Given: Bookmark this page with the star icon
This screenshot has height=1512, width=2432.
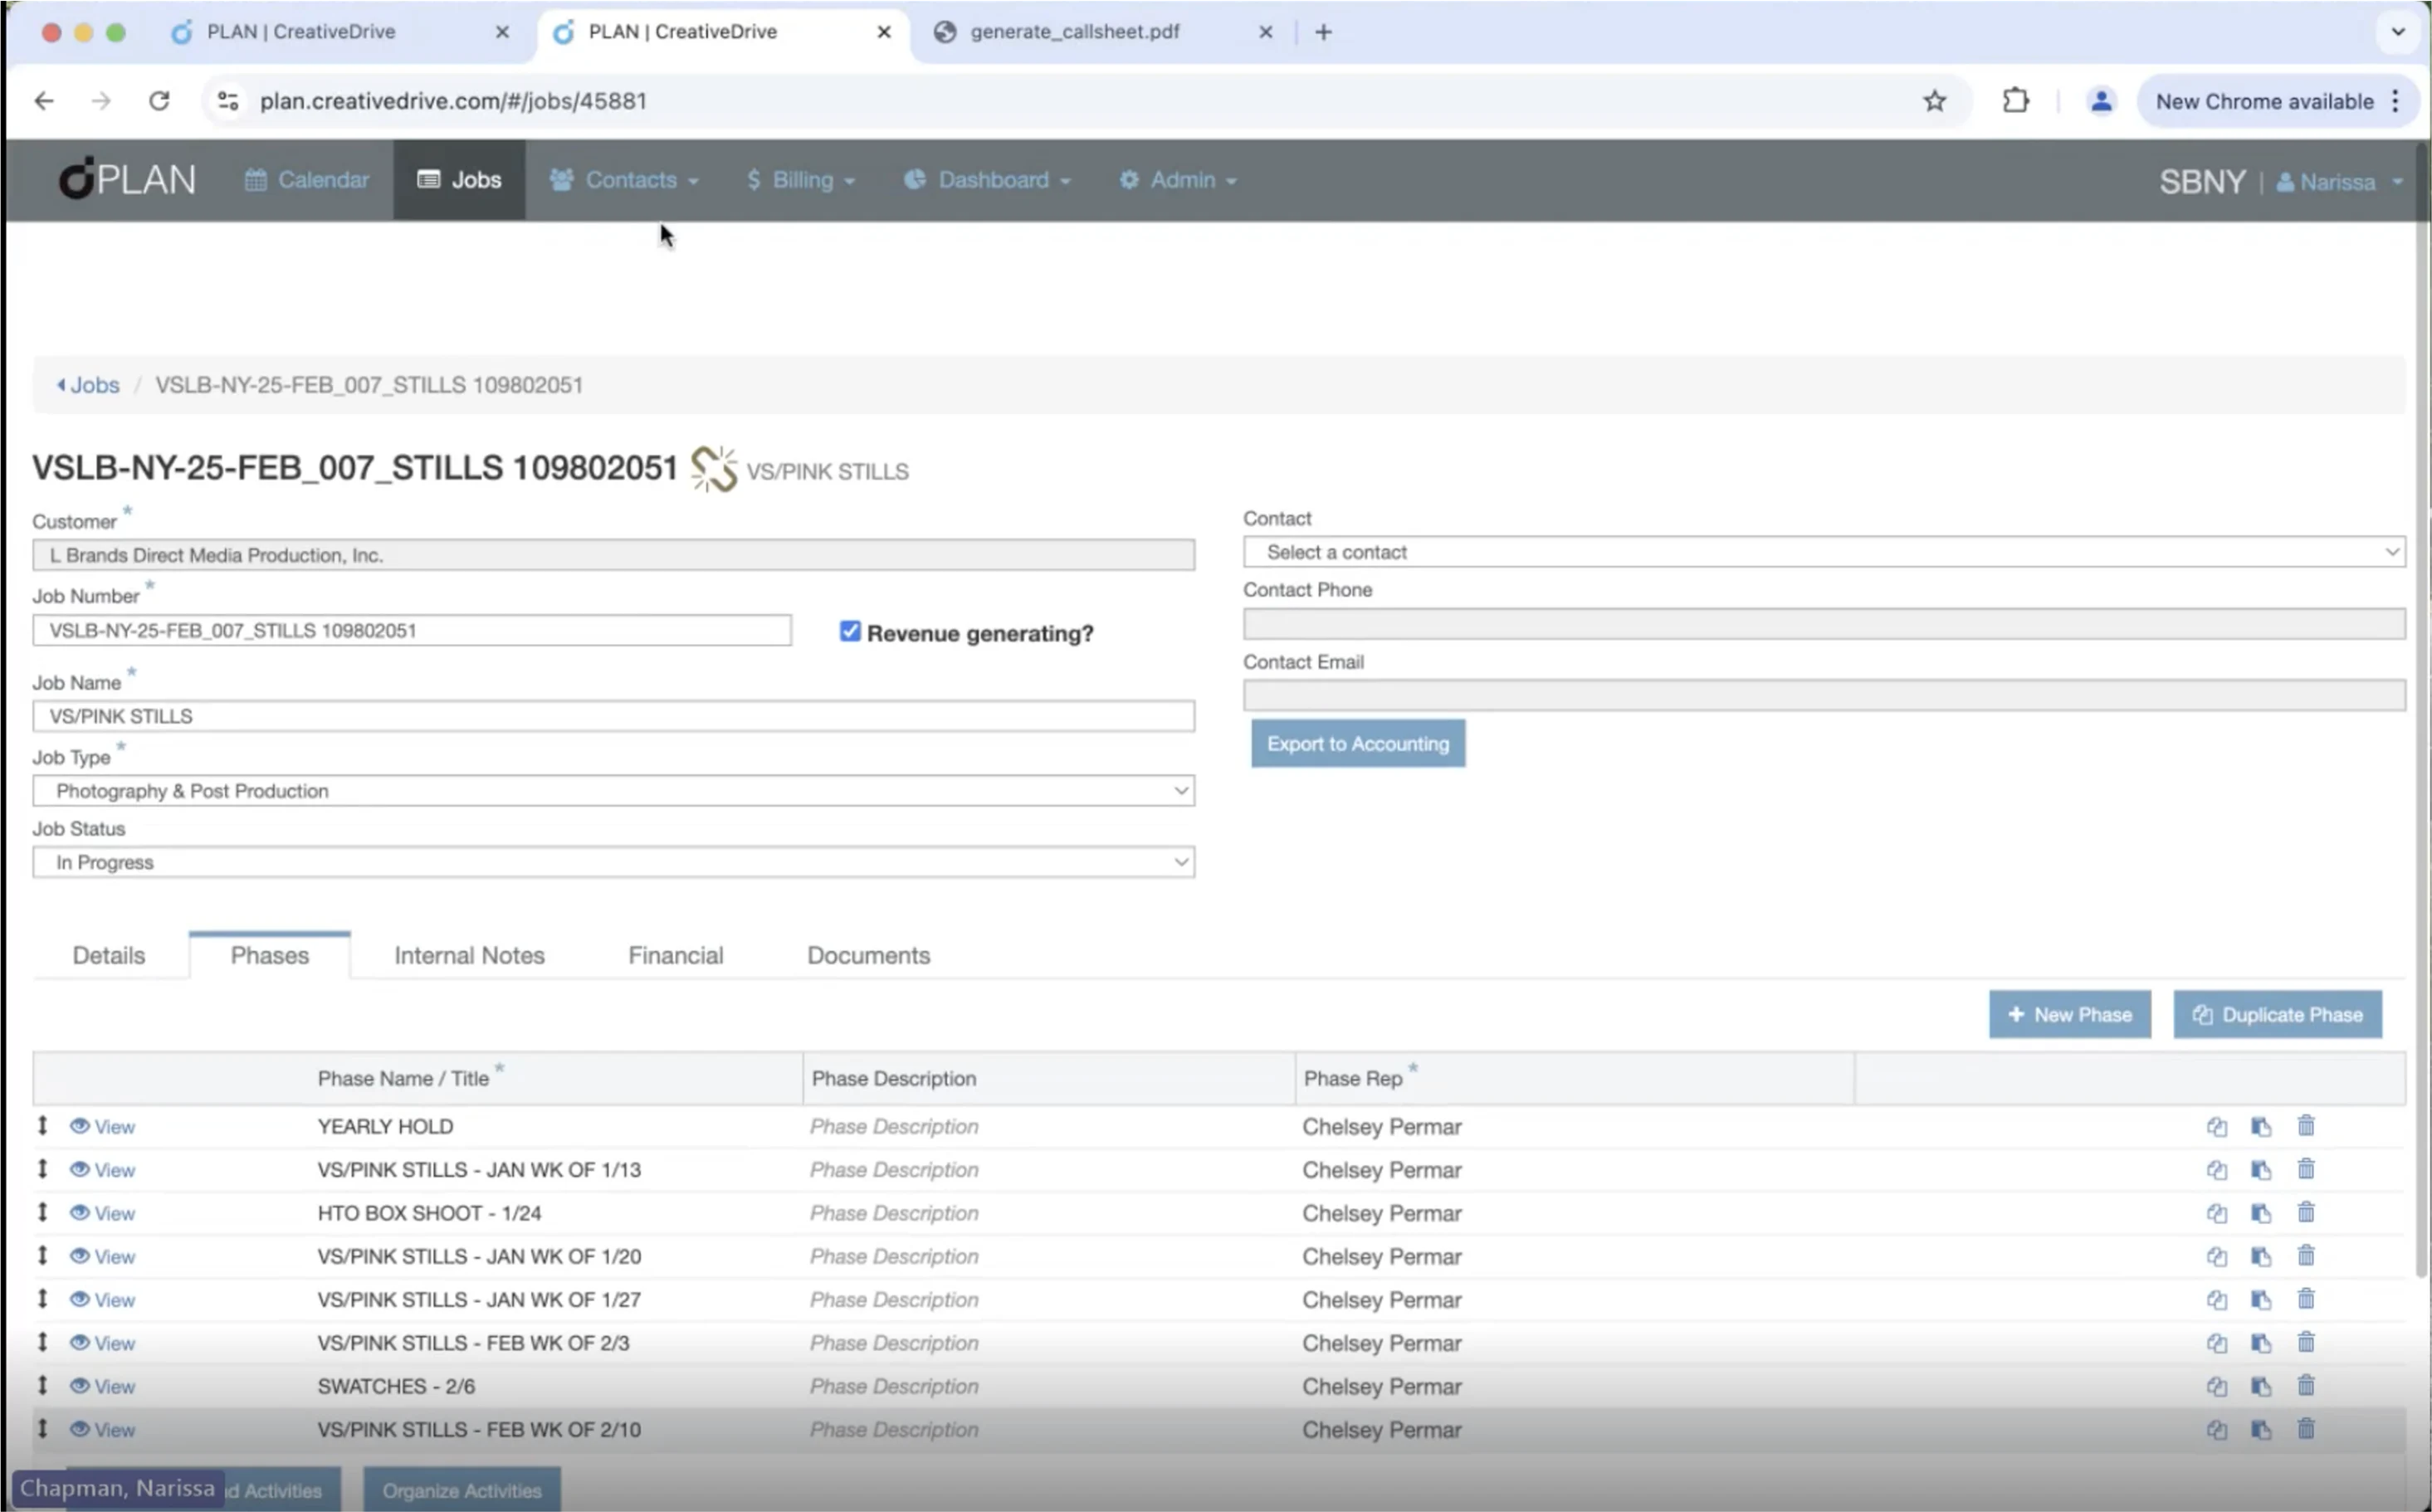Looking at the screenshot, I should point(1934,101).
